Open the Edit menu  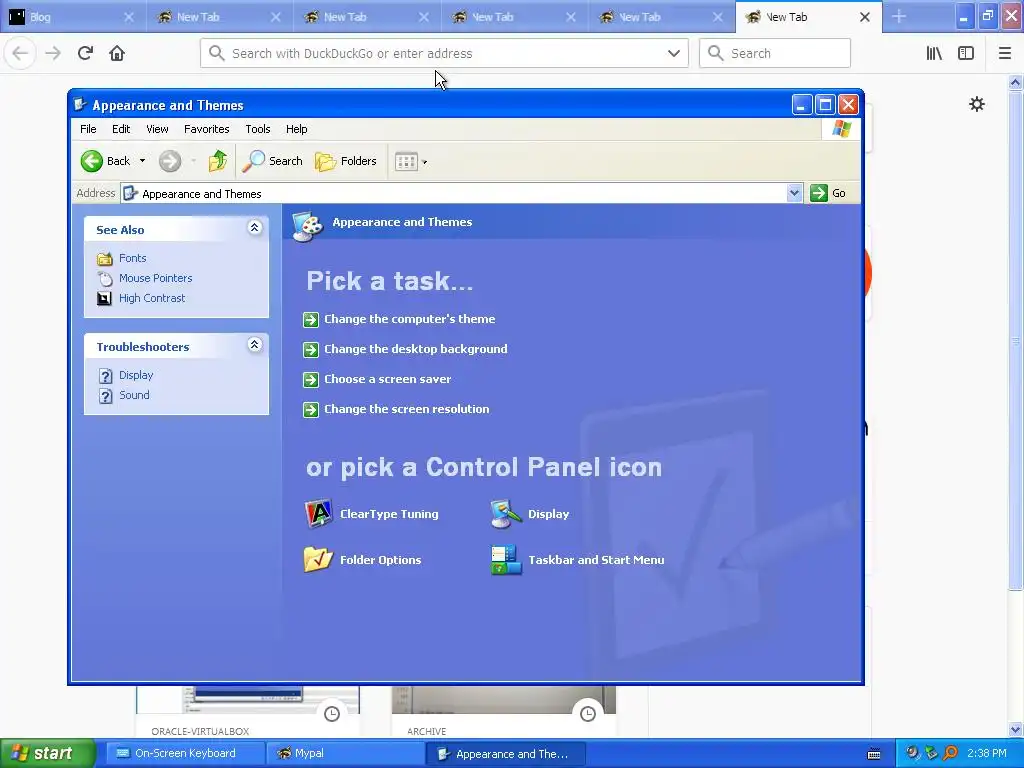pyautogui.click(x=121, y=129)
